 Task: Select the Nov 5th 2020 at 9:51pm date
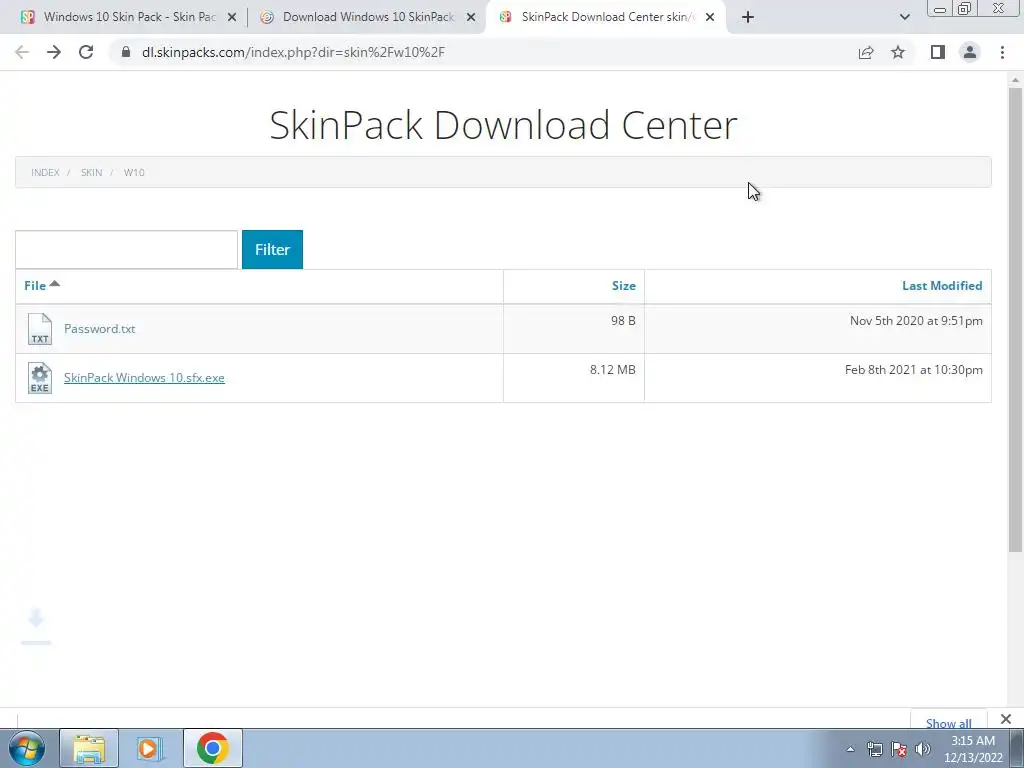coord(916,321)
